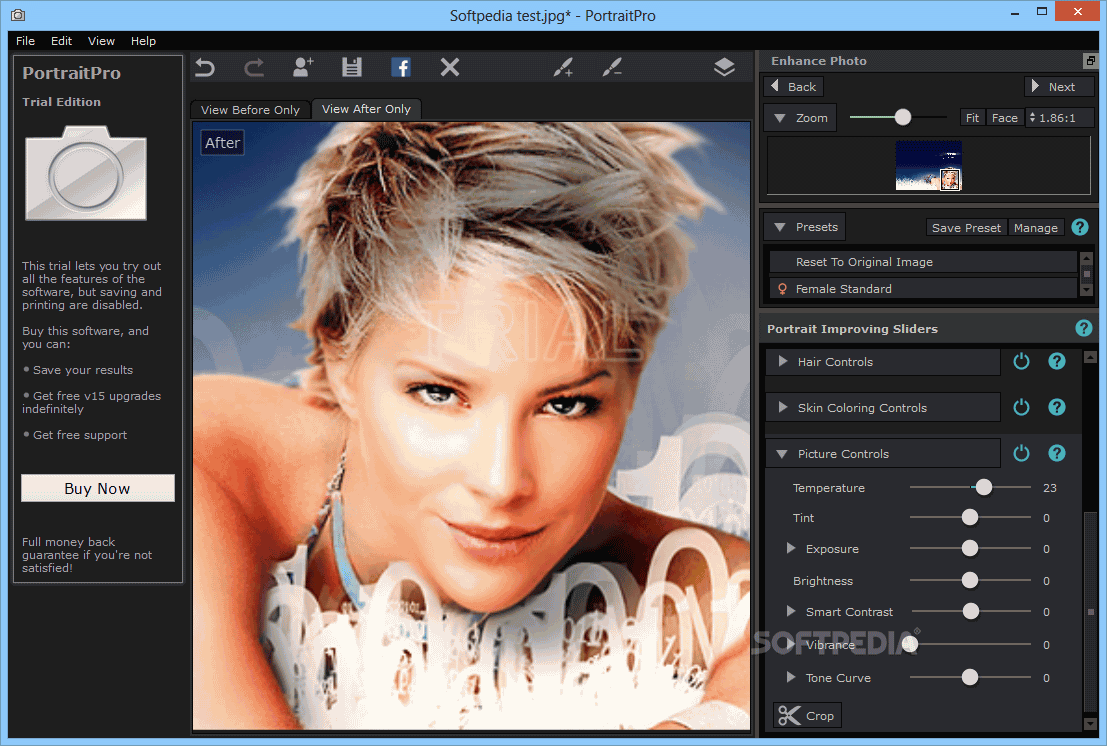Click the large camera logo image
Image resolution: width=1107 pixels, height=746 pixels.
(86, 174)
